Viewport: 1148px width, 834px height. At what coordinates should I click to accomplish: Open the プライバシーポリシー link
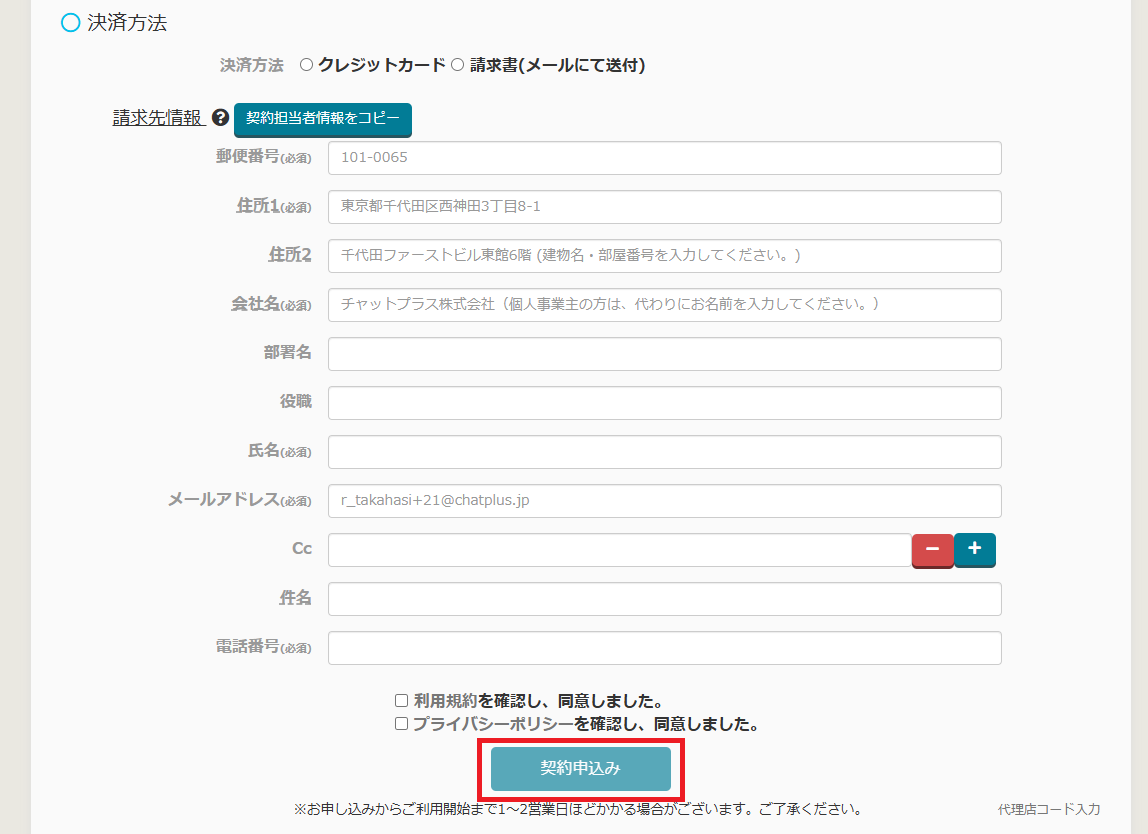(x=492, y=724)
